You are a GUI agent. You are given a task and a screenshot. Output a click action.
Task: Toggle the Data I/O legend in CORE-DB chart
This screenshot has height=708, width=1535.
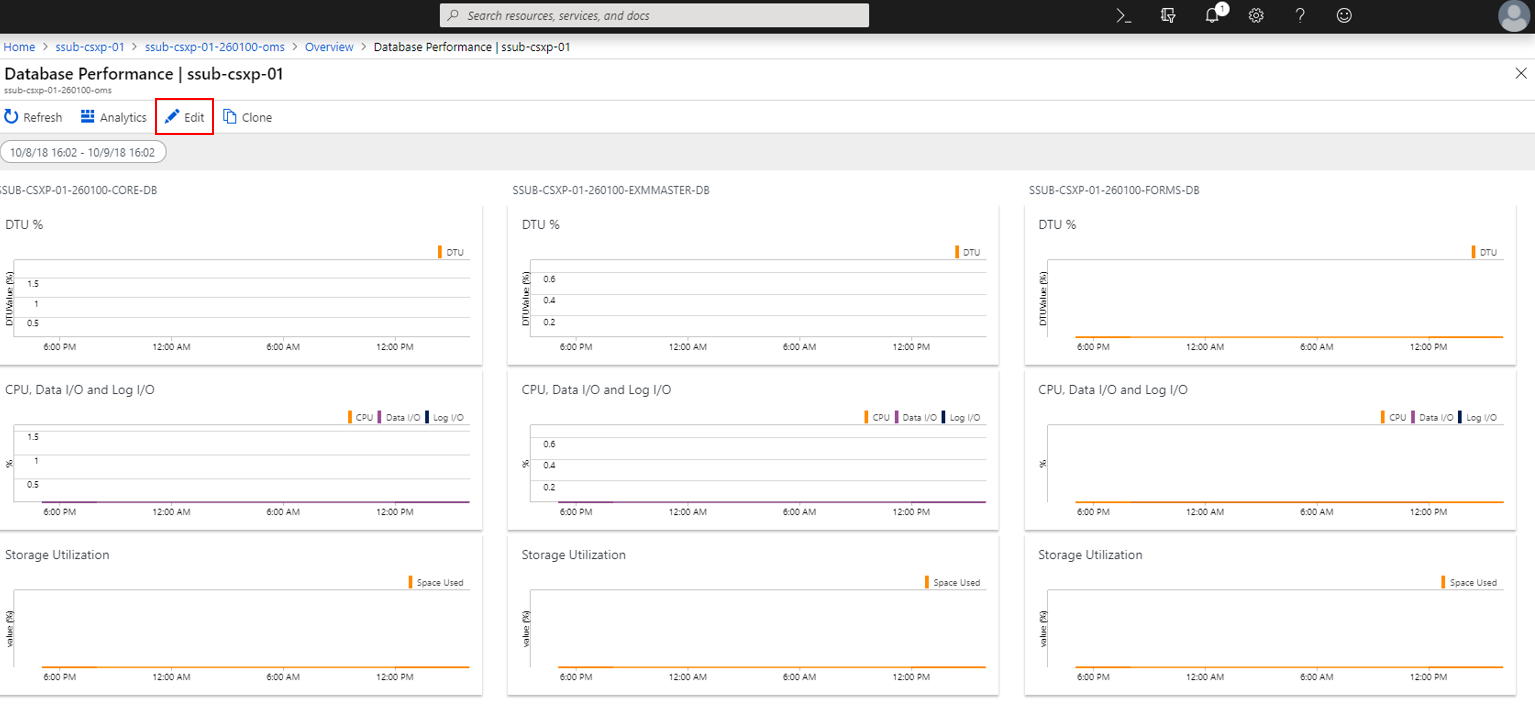click(x=402, y=417)
